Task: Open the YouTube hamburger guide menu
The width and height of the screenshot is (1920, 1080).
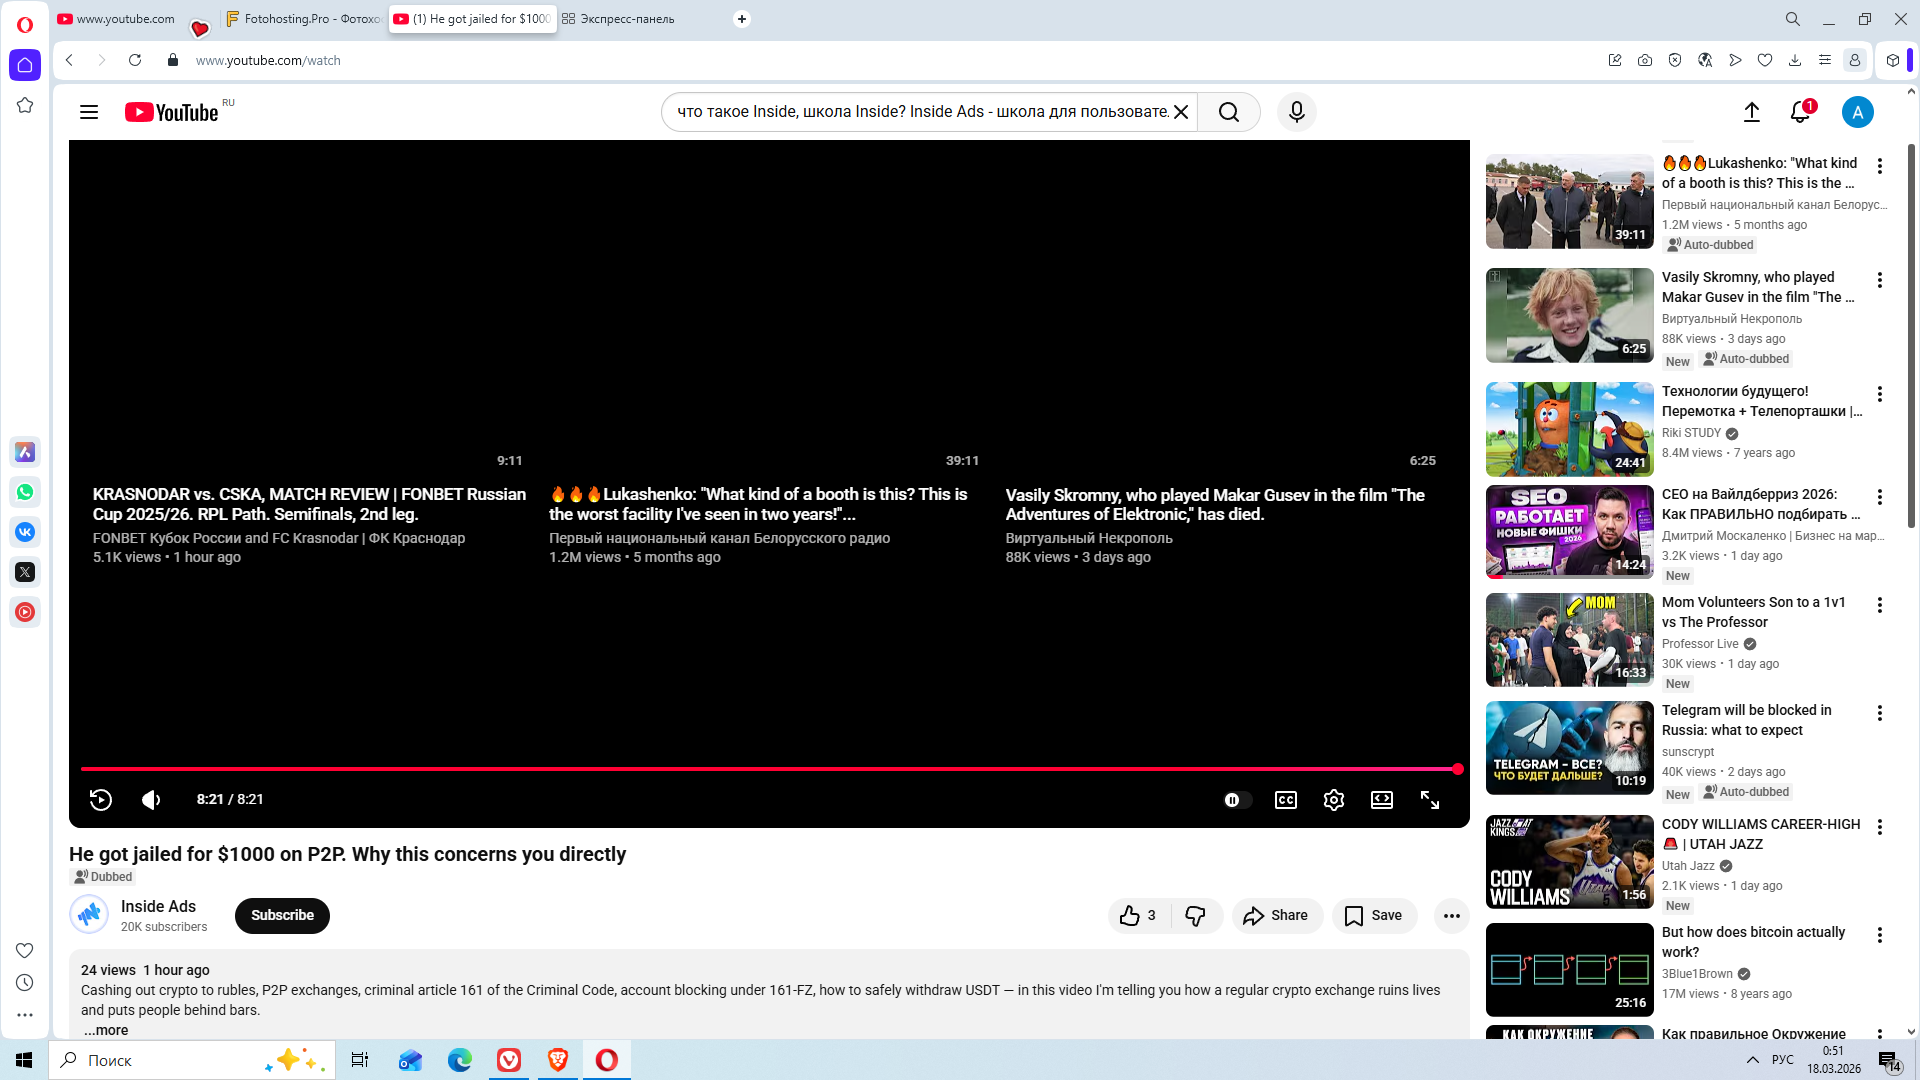Action: [89, 112]
